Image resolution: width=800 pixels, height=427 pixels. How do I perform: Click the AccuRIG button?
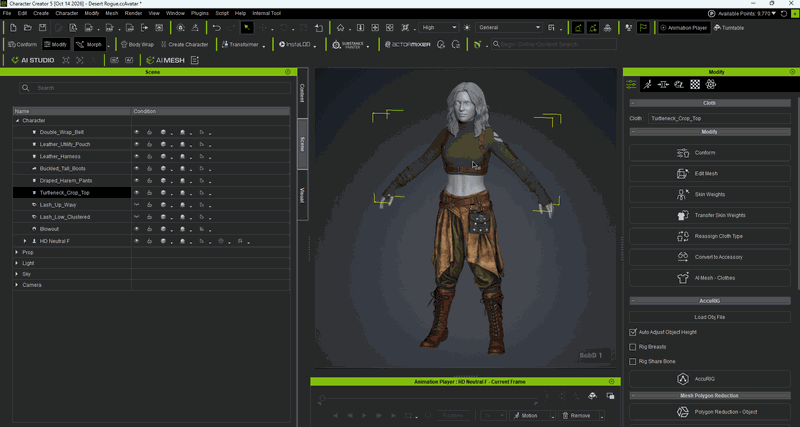point(710,379)
